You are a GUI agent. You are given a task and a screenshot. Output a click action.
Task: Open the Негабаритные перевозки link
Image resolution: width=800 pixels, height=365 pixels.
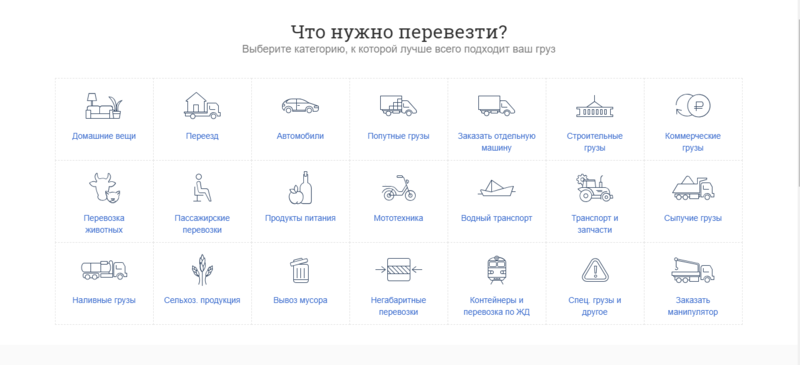[x=398, y=306]
